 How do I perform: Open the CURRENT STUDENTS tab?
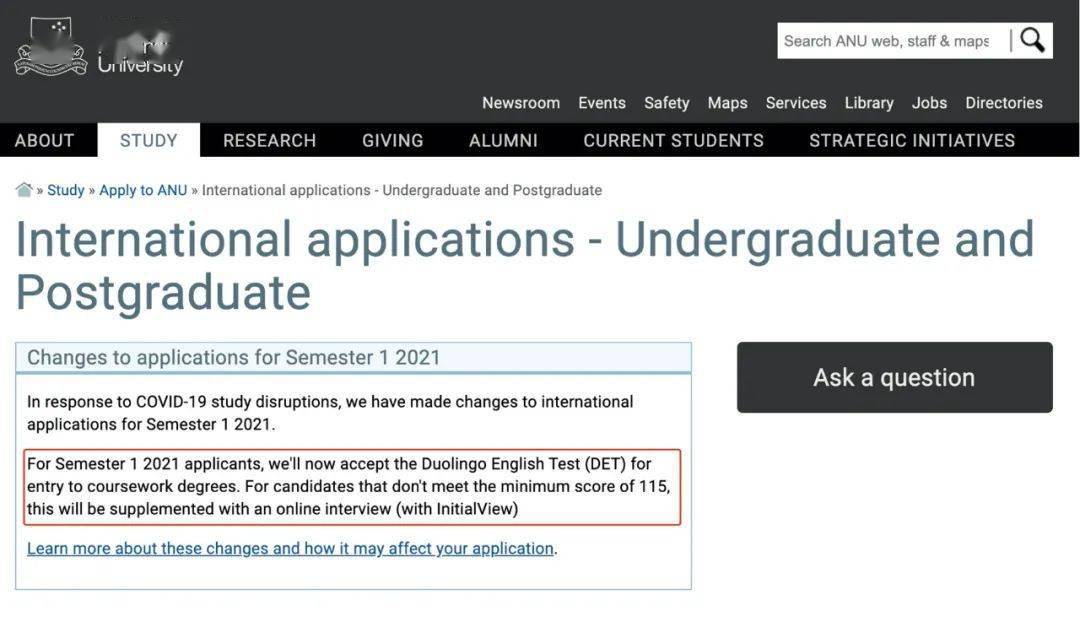click(674, 140)
